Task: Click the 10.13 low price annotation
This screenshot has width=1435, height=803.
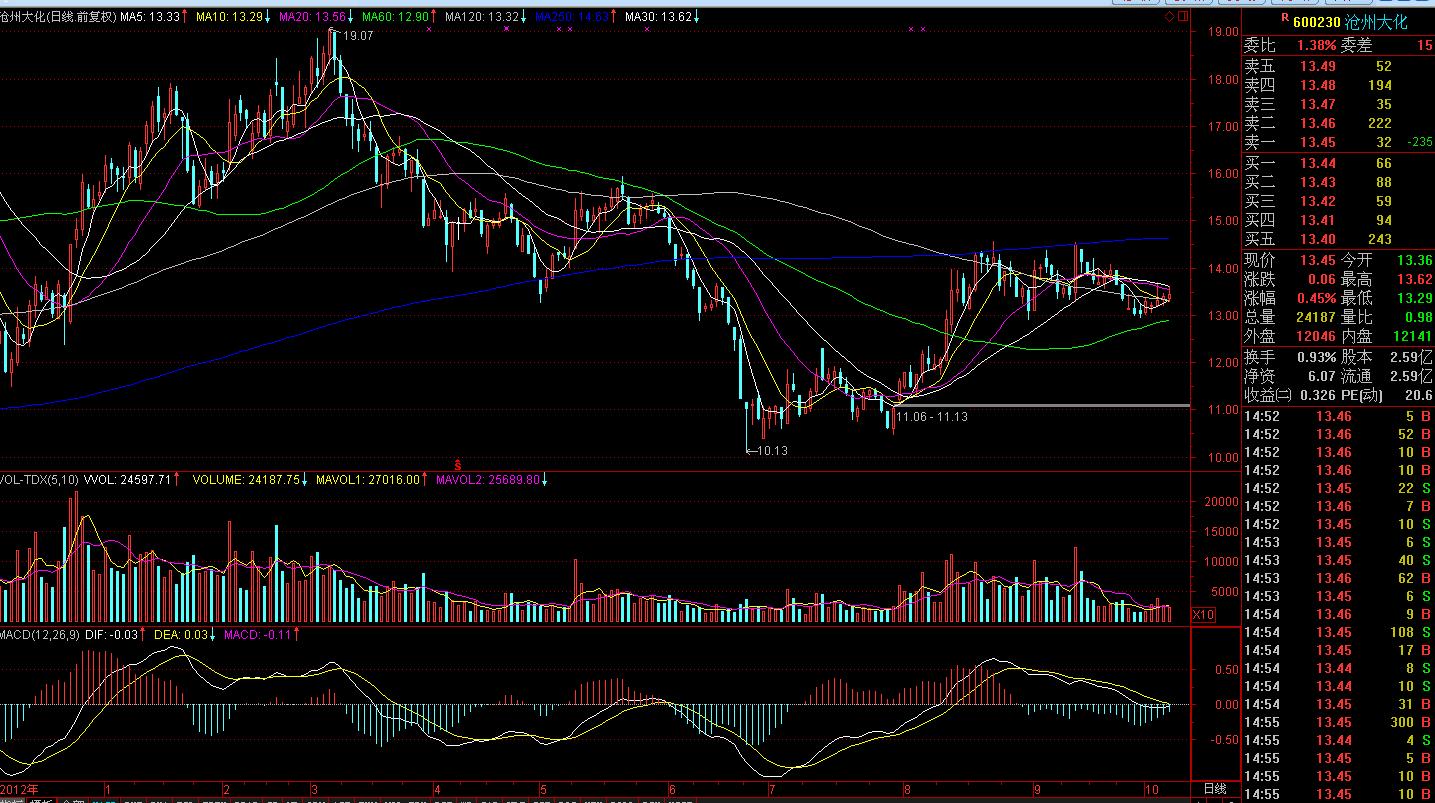Action: tap(772, 451)
